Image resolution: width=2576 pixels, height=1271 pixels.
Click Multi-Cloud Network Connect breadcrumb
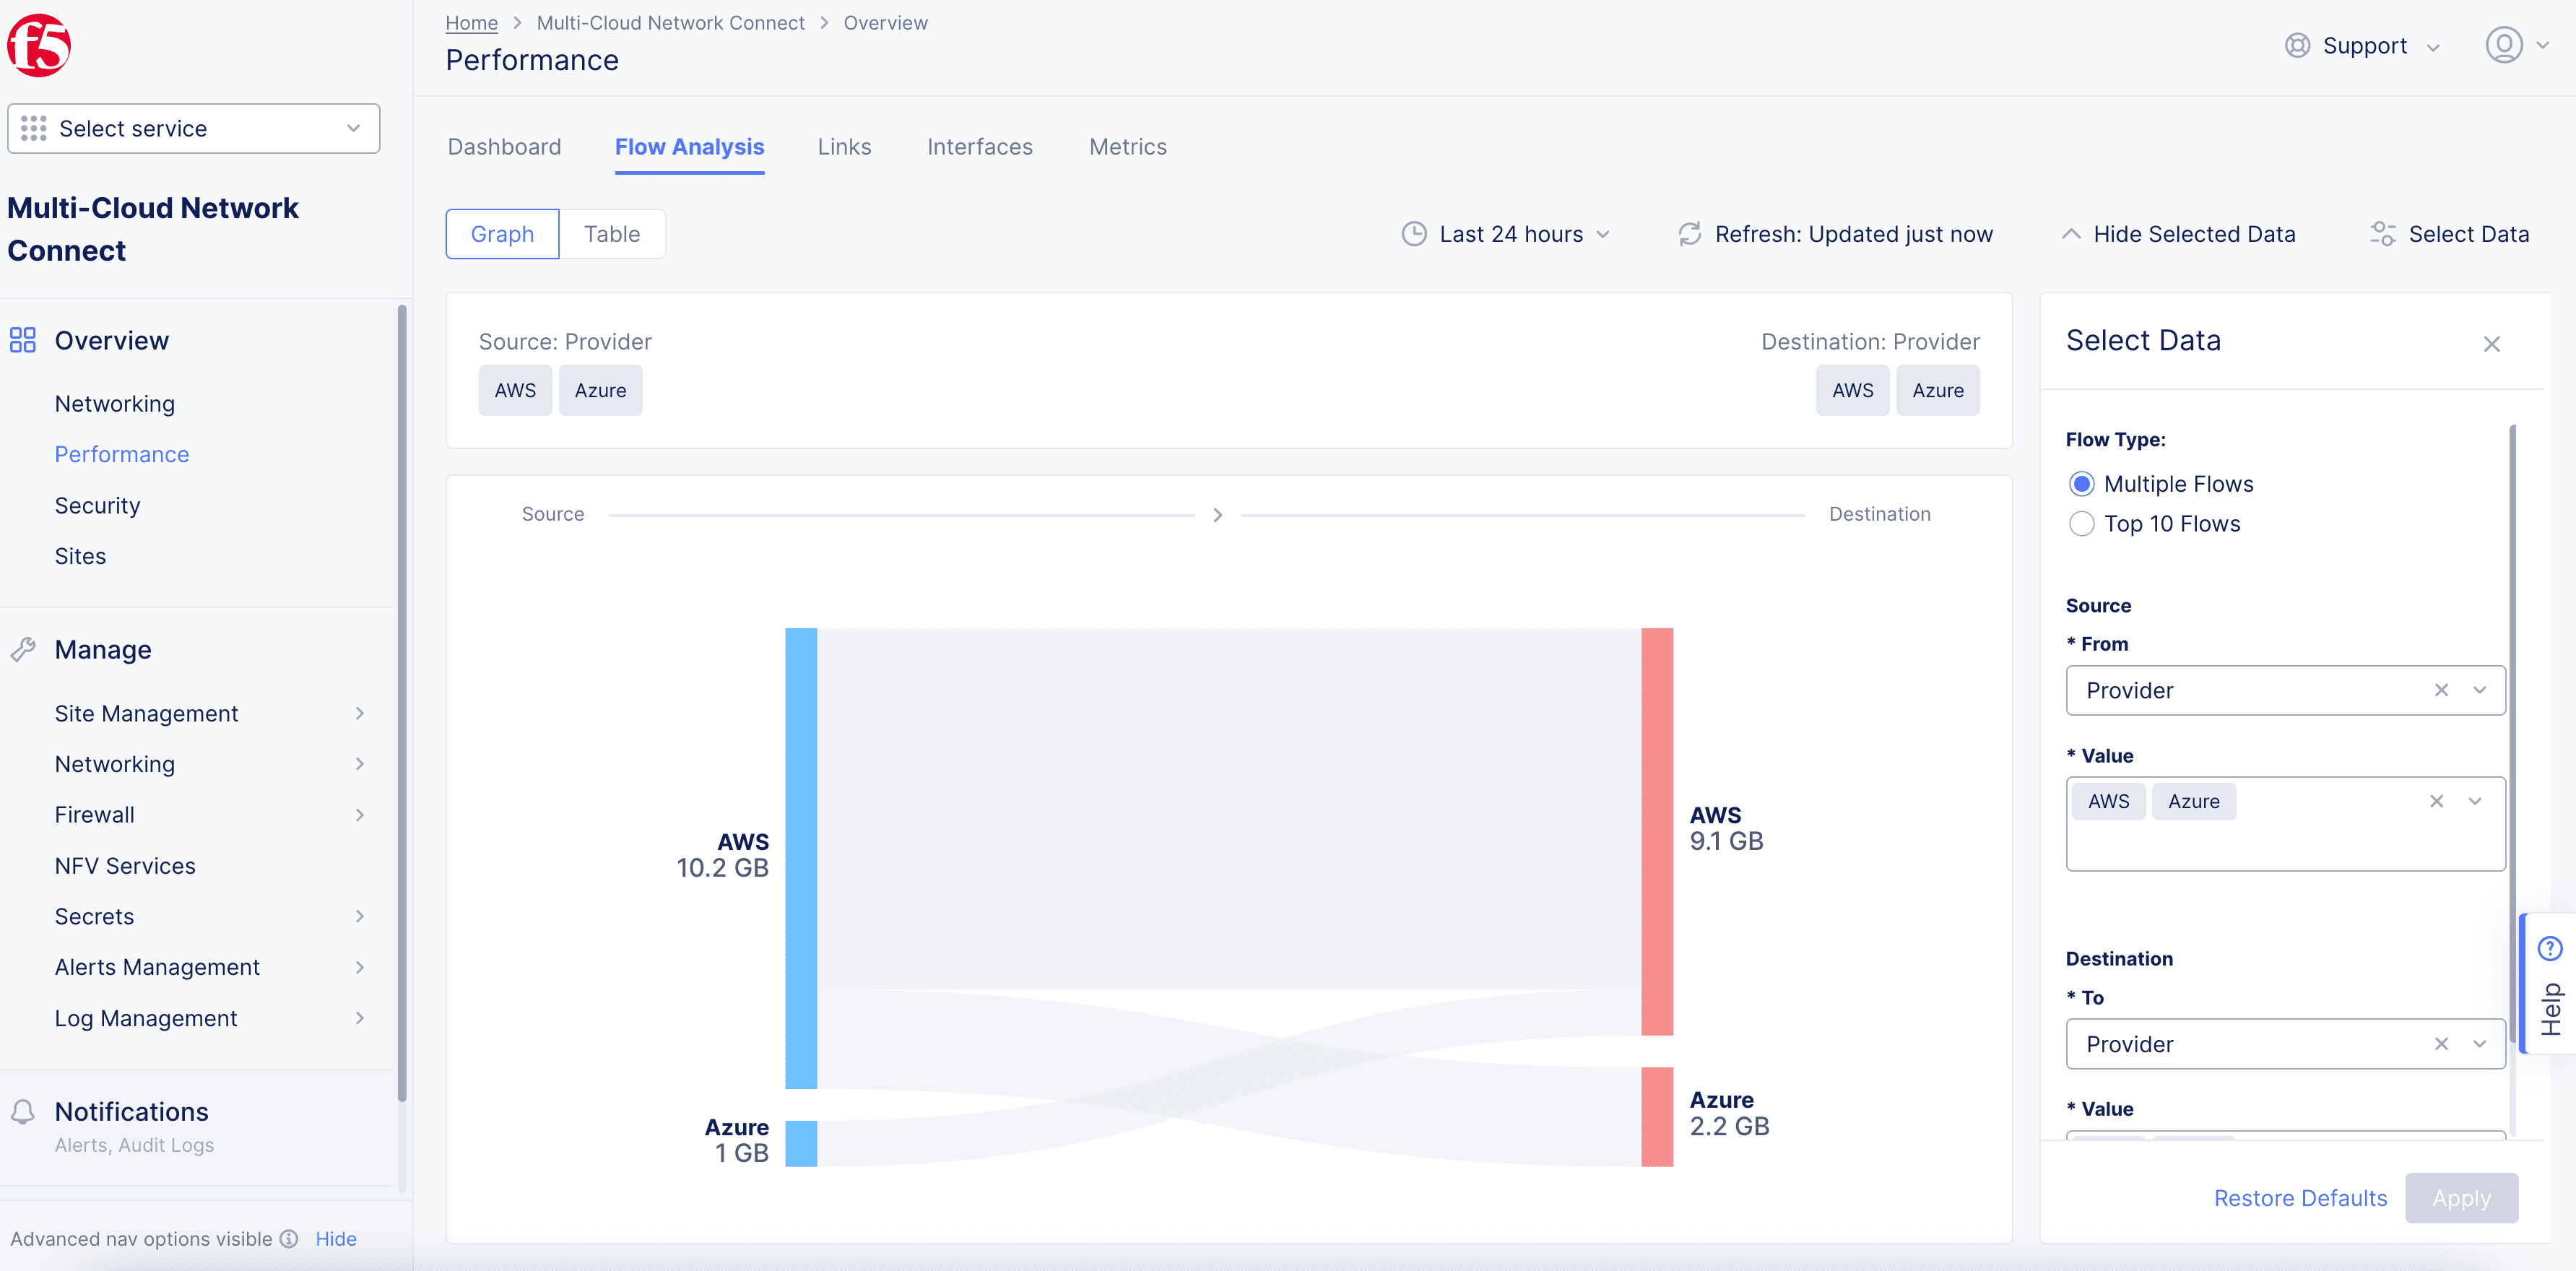pyautogui.click(x=670, y=23)
